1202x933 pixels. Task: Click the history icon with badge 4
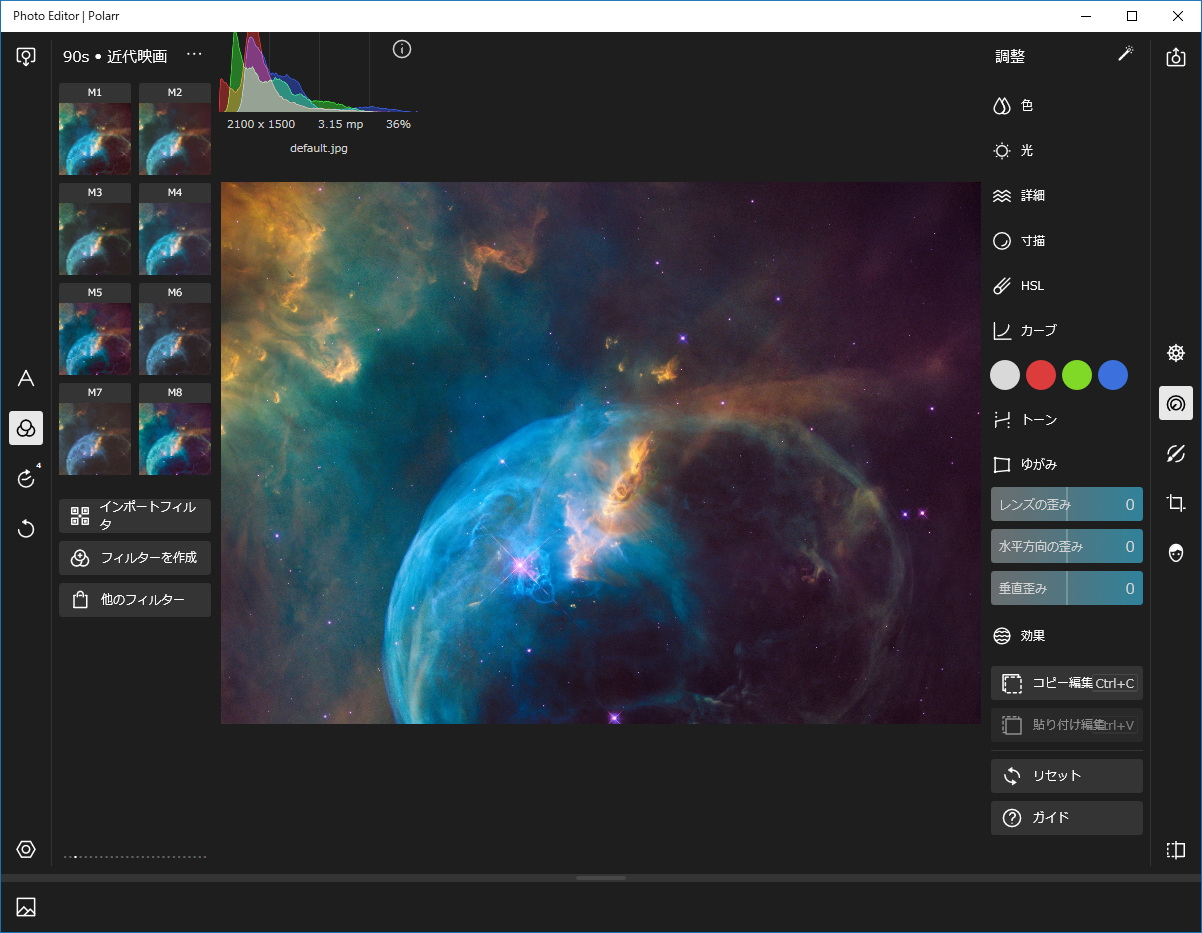click(x=26, y=479)
